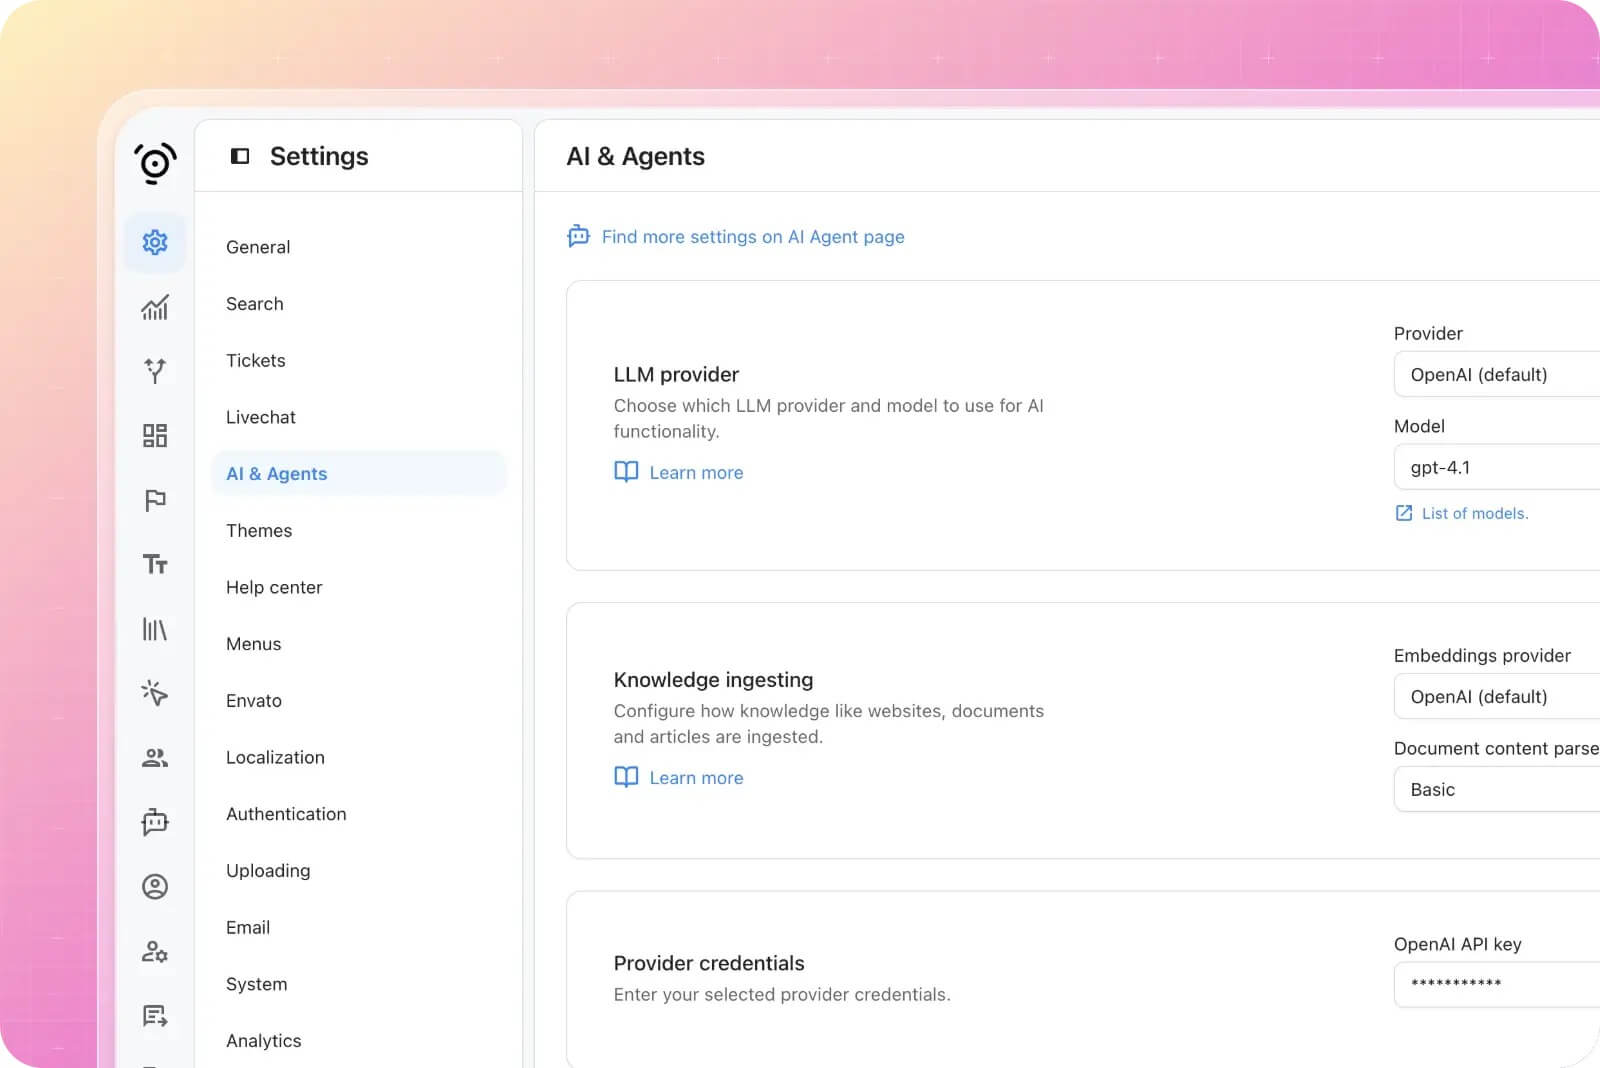
Task: Select the flag icon in the sidebar
Action: [x=155, y=500]
